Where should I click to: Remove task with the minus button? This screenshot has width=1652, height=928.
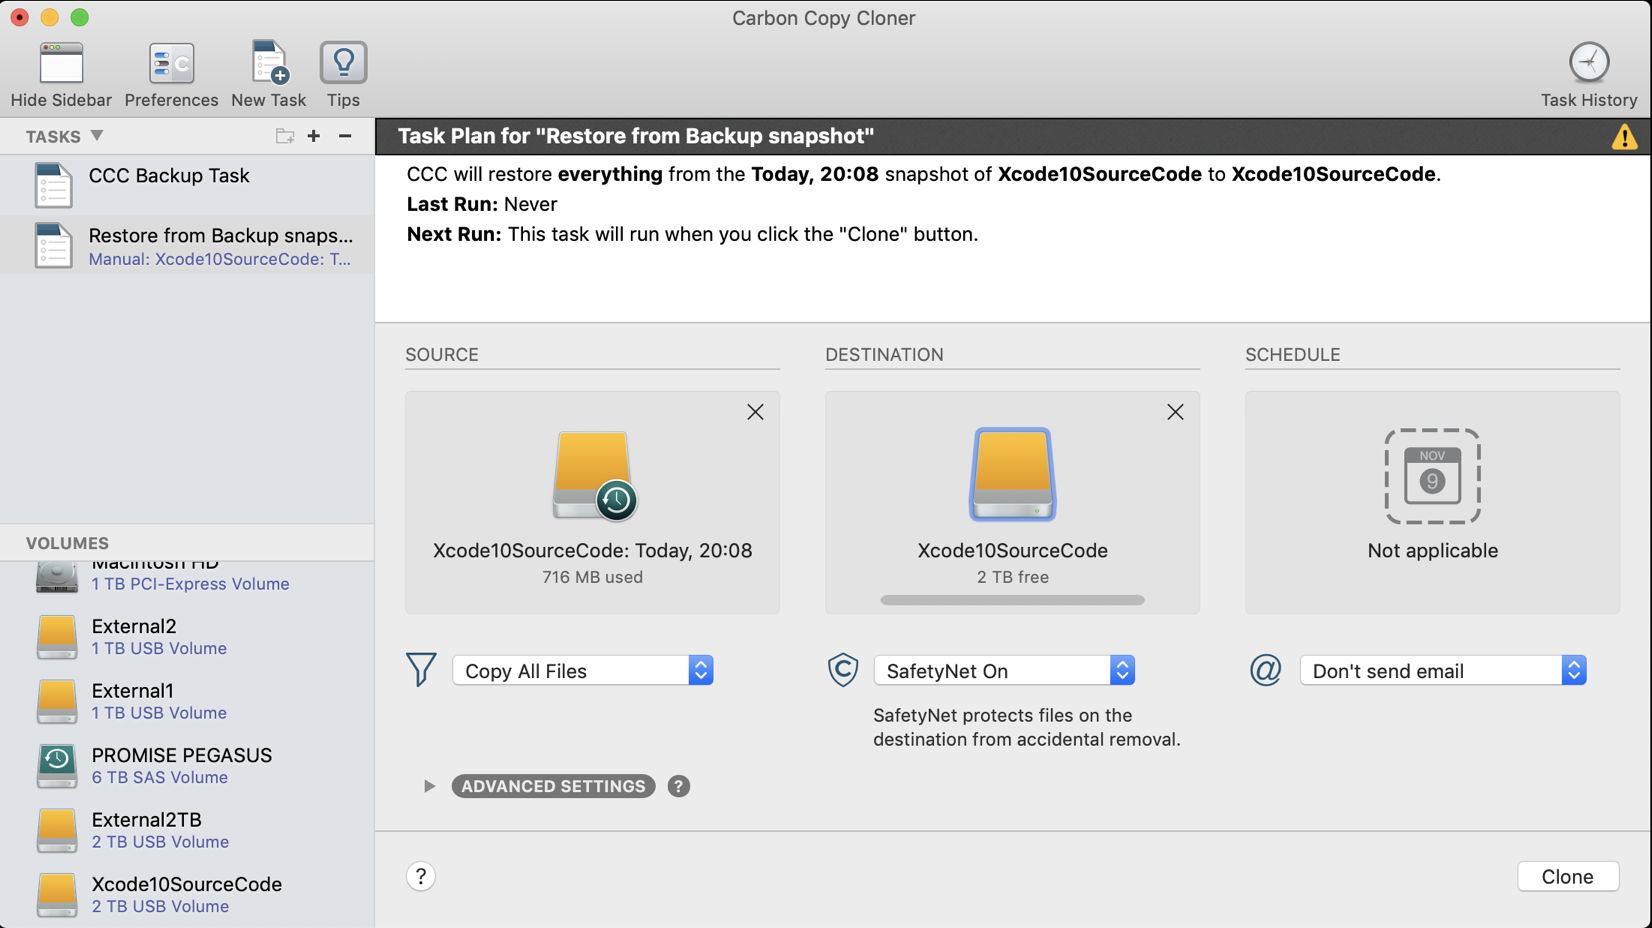point(345,136)
